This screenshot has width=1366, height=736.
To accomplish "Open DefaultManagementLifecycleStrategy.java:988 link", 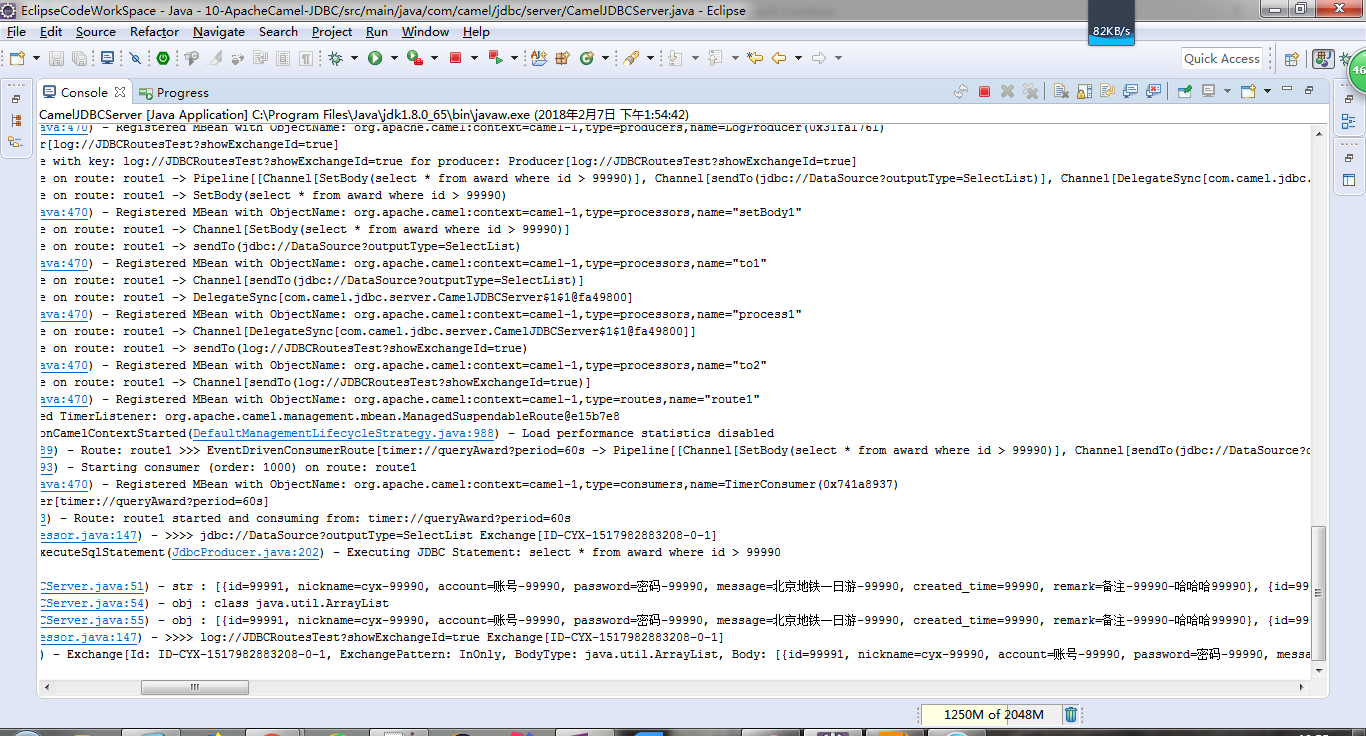I will click(344, 434).
